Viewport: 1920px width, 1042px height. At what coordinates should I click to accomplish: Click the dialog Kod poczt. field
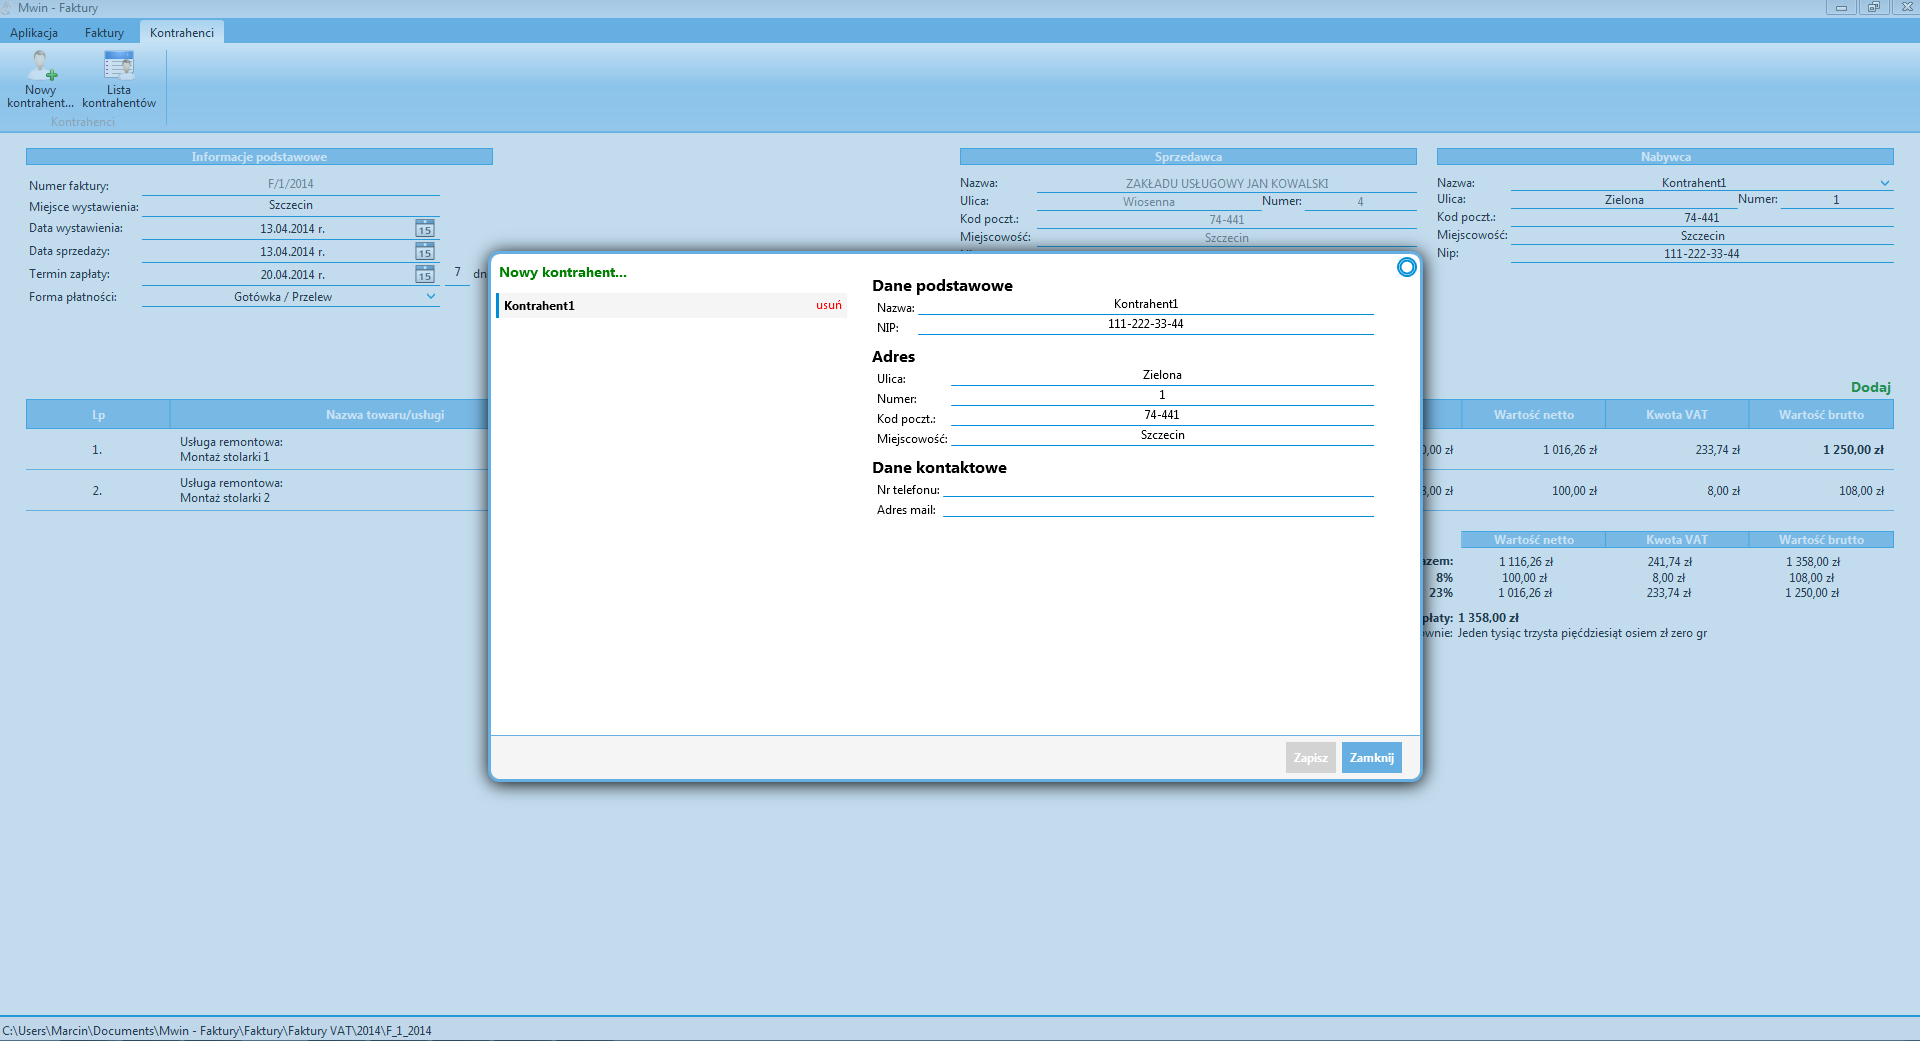[x=1162, y=416]
